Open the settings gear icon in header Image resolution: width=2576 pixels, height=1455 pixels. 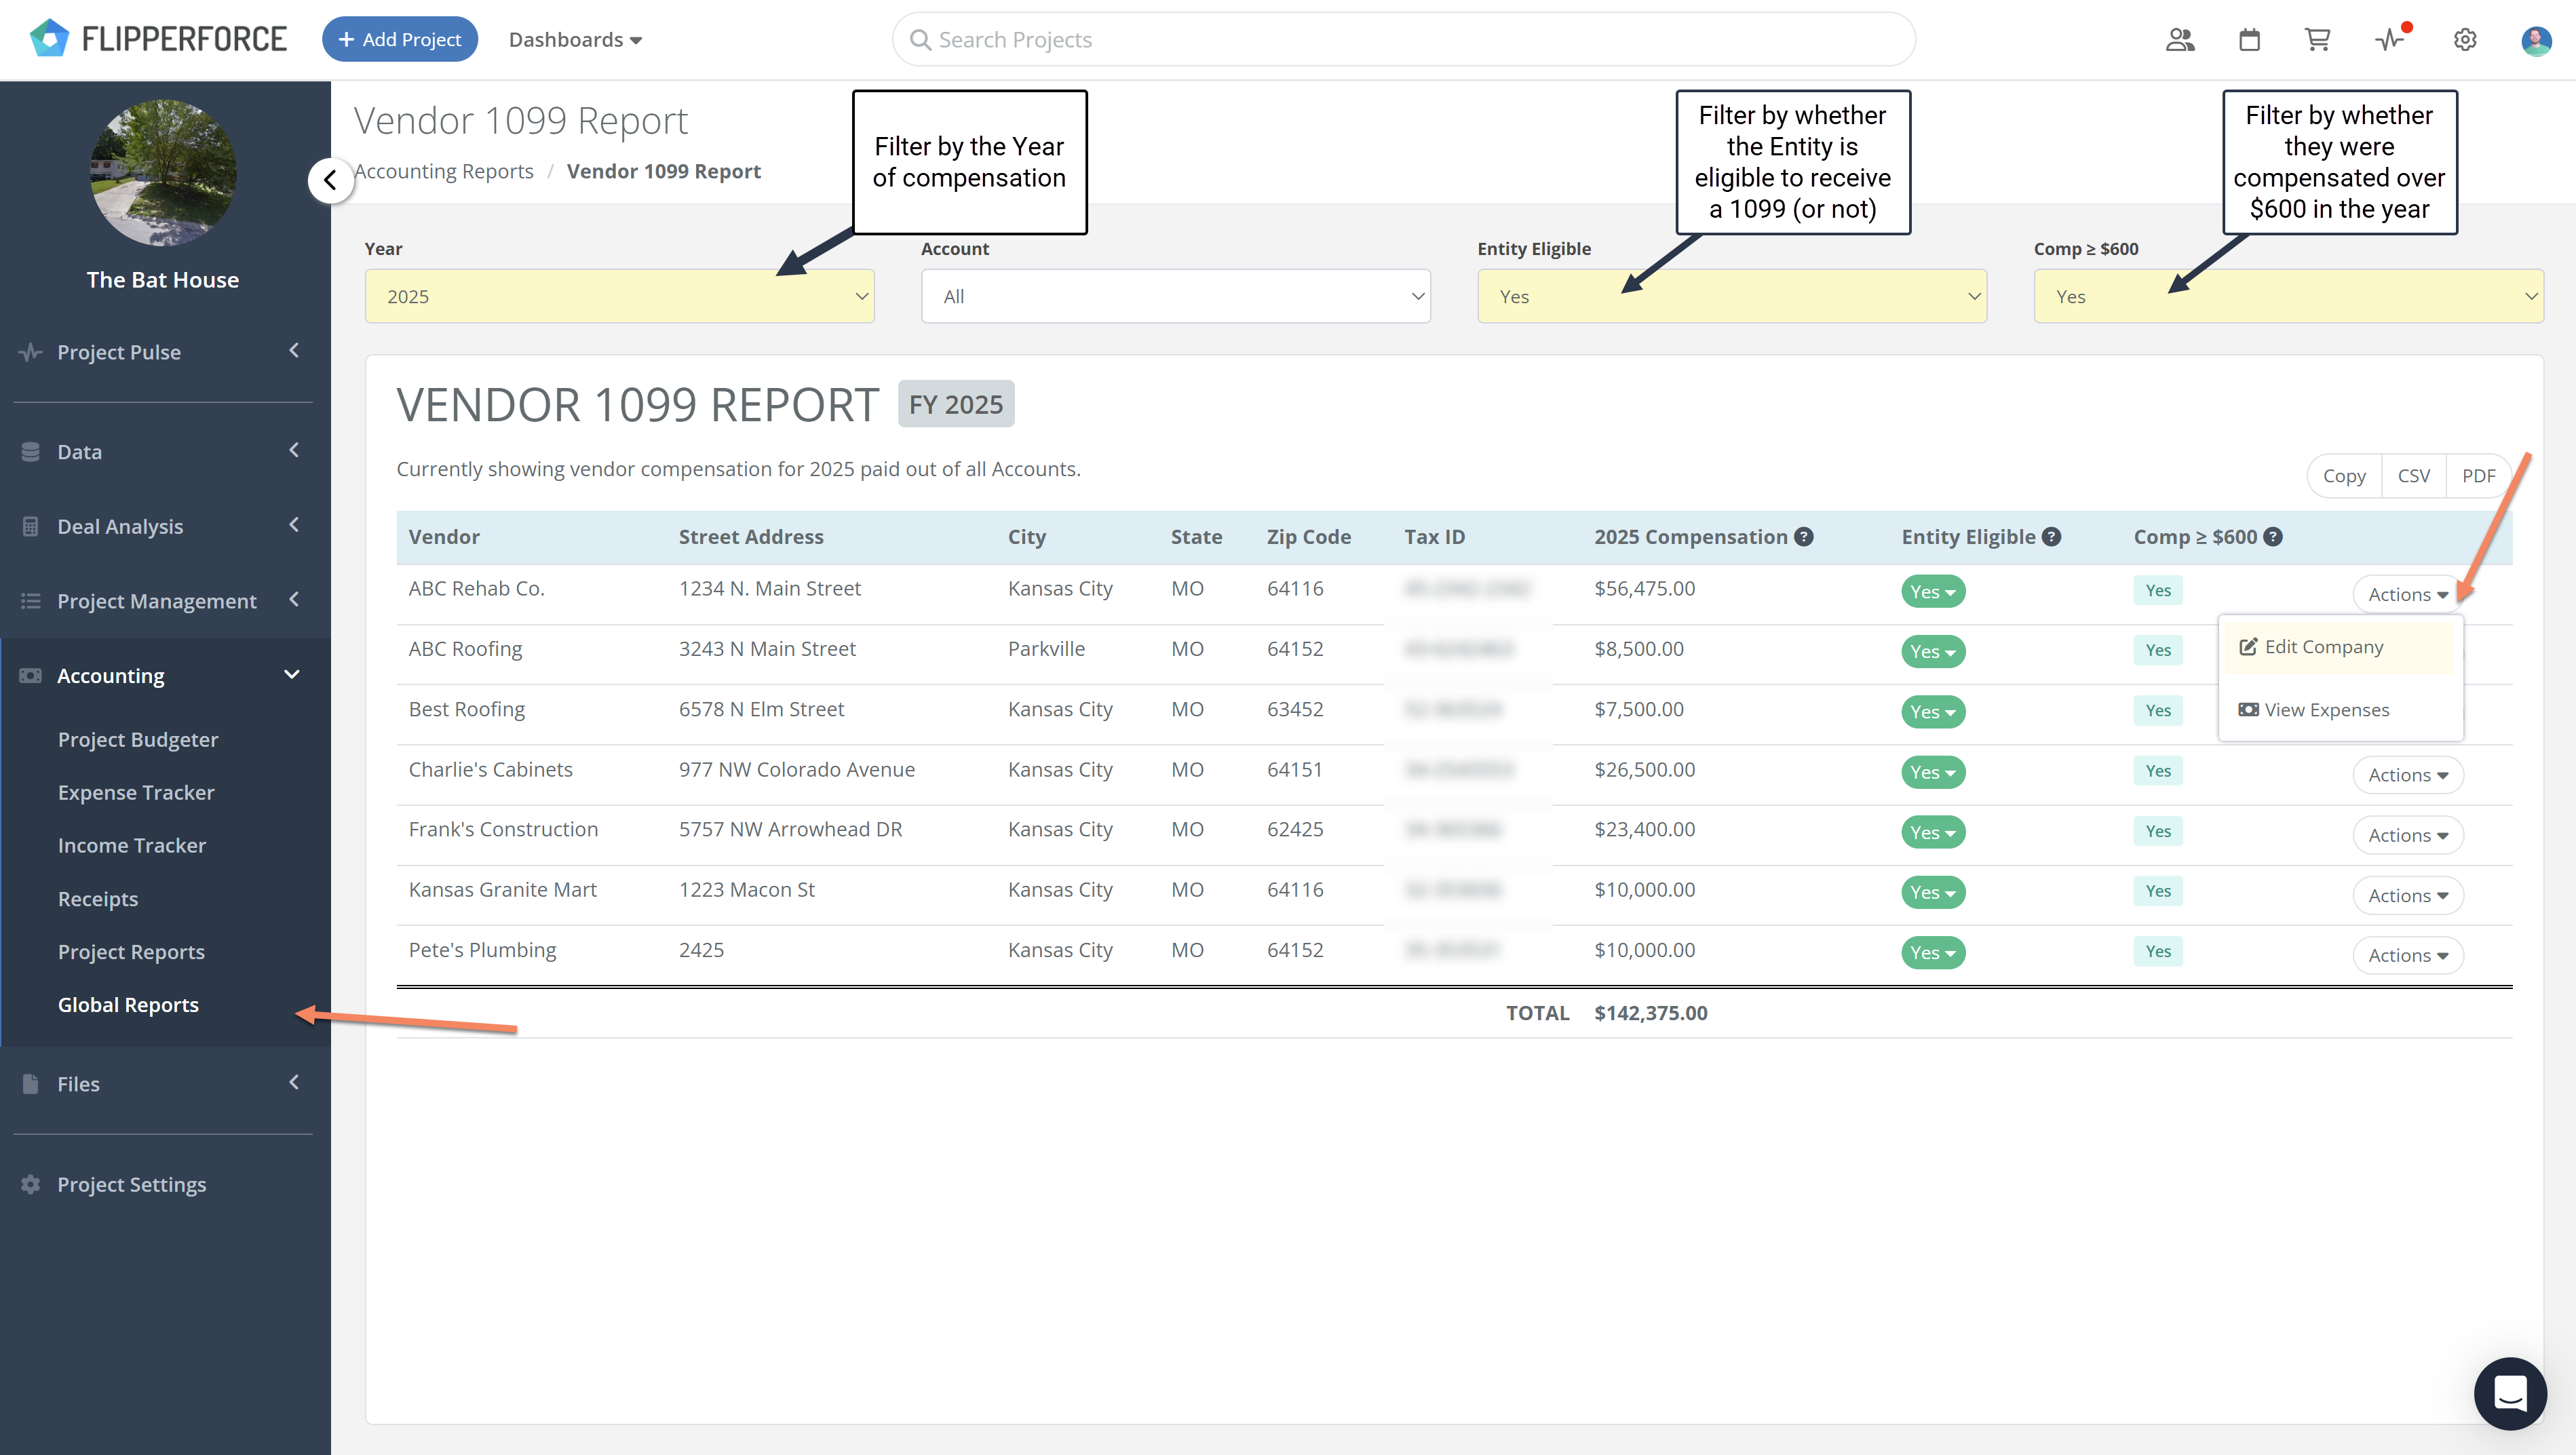[2465, 40]
